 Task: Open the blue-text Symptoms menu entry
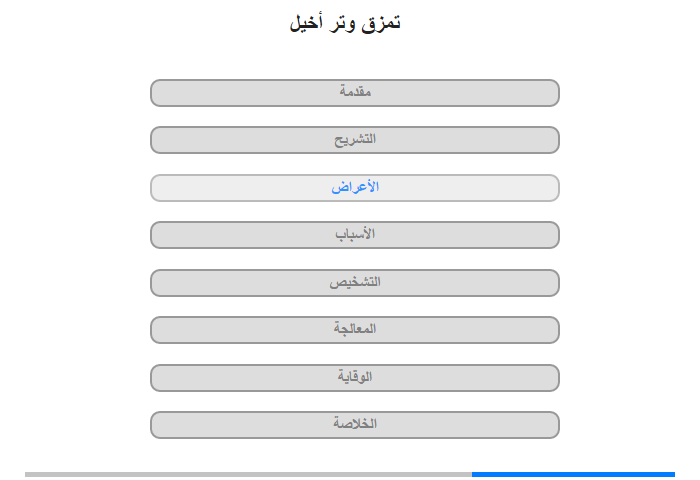coord(355,188)
